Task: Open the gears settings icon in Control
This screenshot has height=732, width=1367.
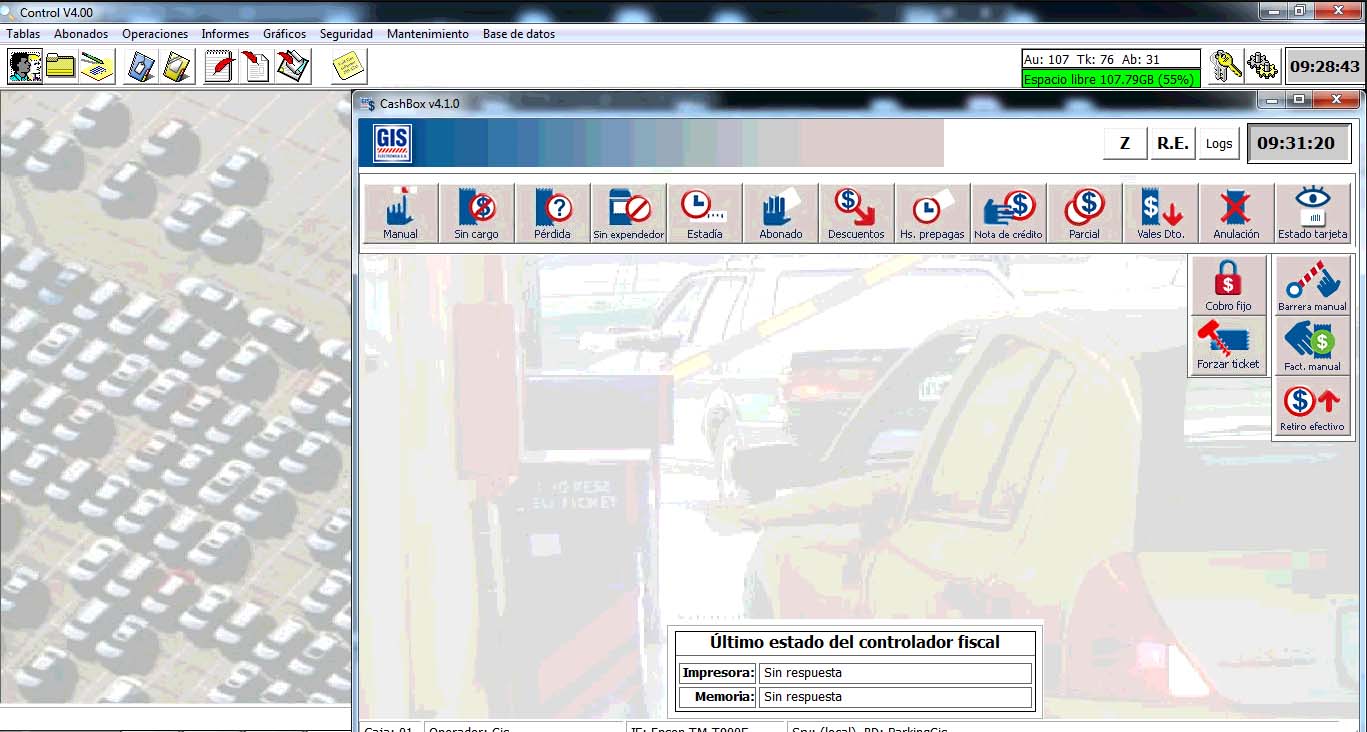Action: pyautogui.click(x=1261, y=67)
